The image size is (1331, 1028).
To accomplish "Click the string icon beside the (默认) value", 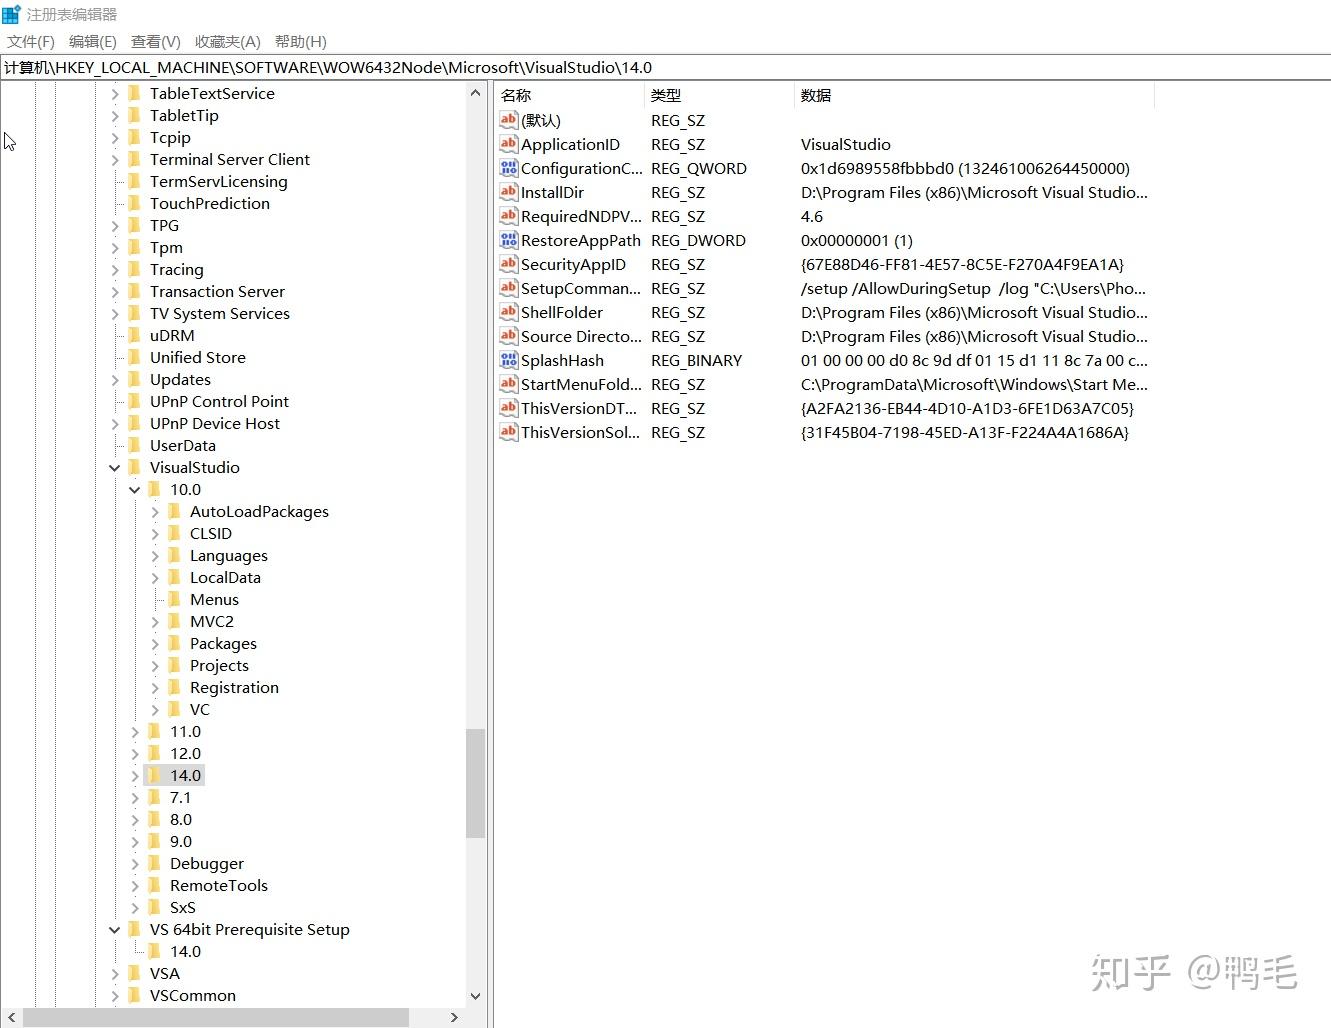I will pos(508,120).
